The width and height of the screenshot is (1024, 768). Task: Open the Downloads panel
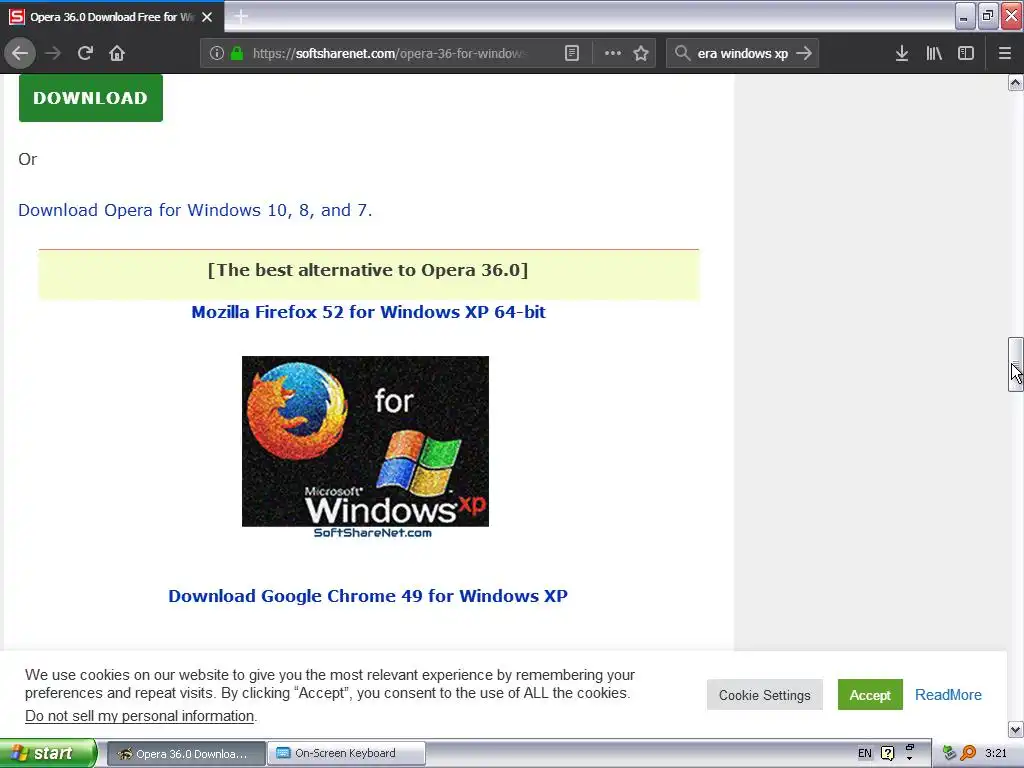(x=902, y=53)
